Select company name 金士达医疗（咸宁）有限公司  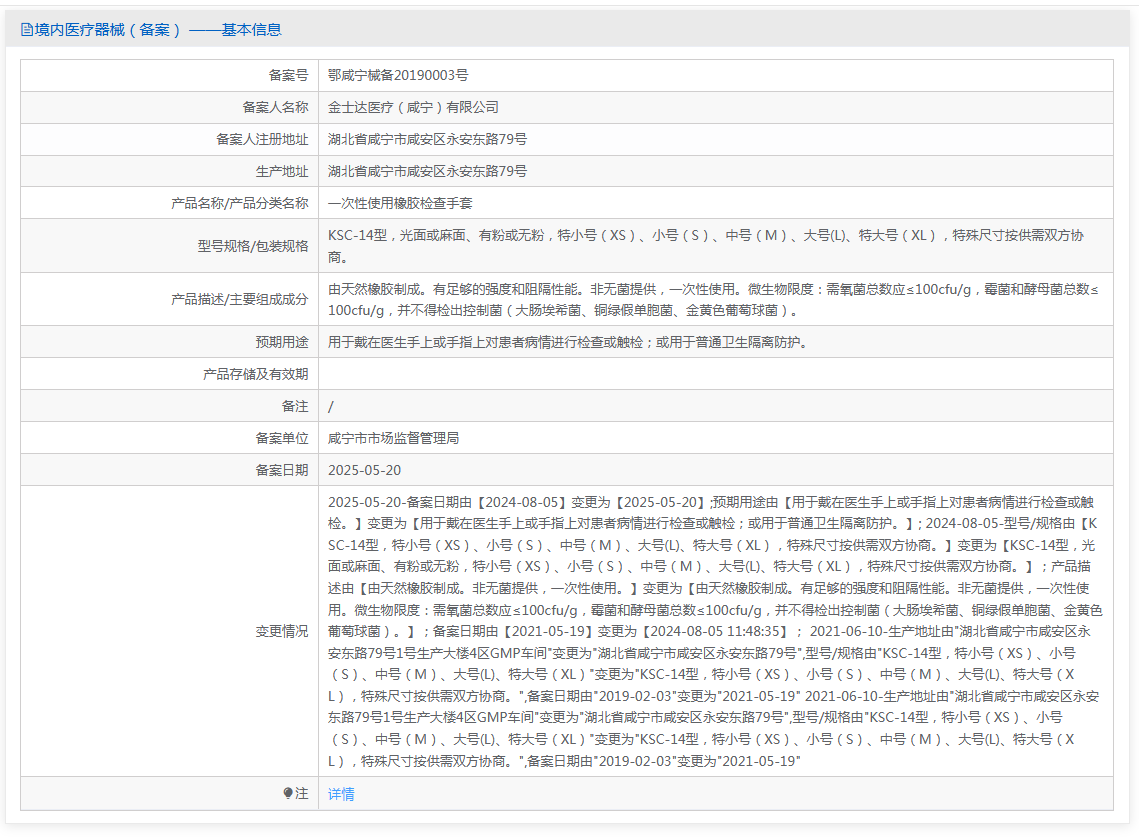[413, 108]
